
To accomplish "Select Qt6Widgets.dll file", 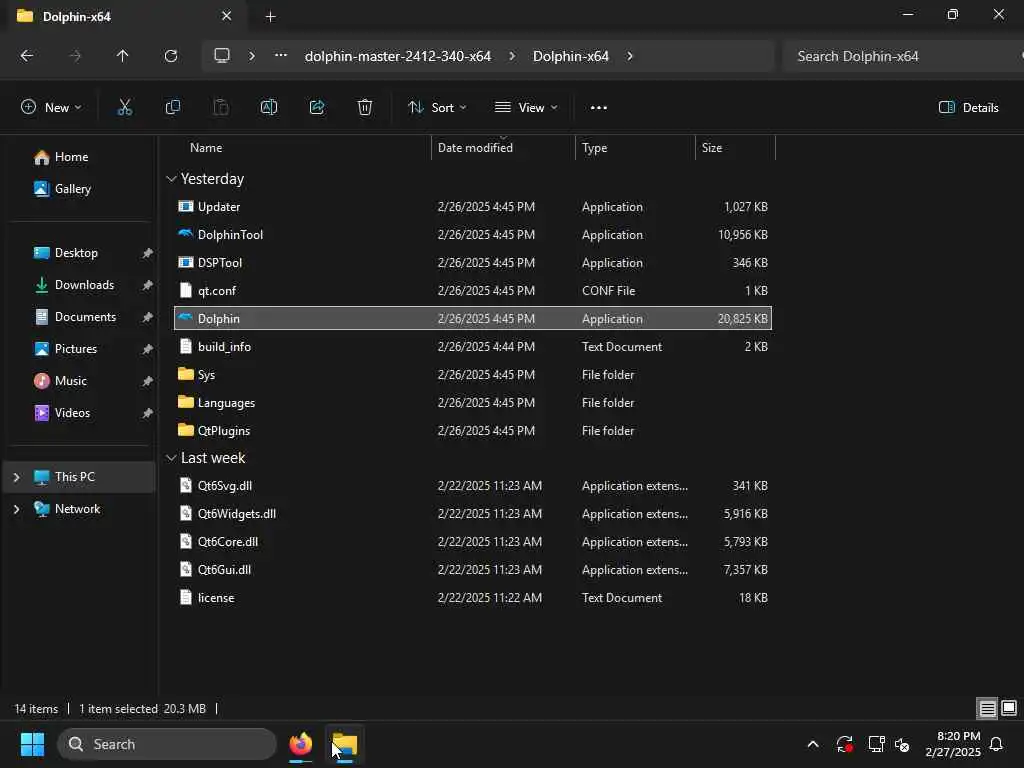I will [472, 514].
